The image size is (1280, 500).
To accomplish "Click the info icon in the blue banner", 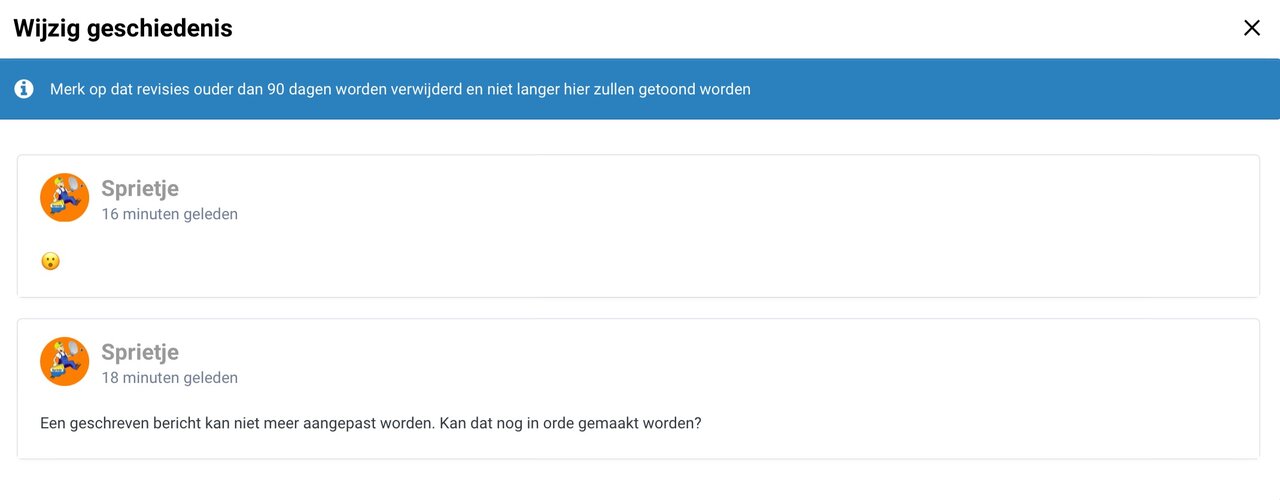I will tap(24, 89).
